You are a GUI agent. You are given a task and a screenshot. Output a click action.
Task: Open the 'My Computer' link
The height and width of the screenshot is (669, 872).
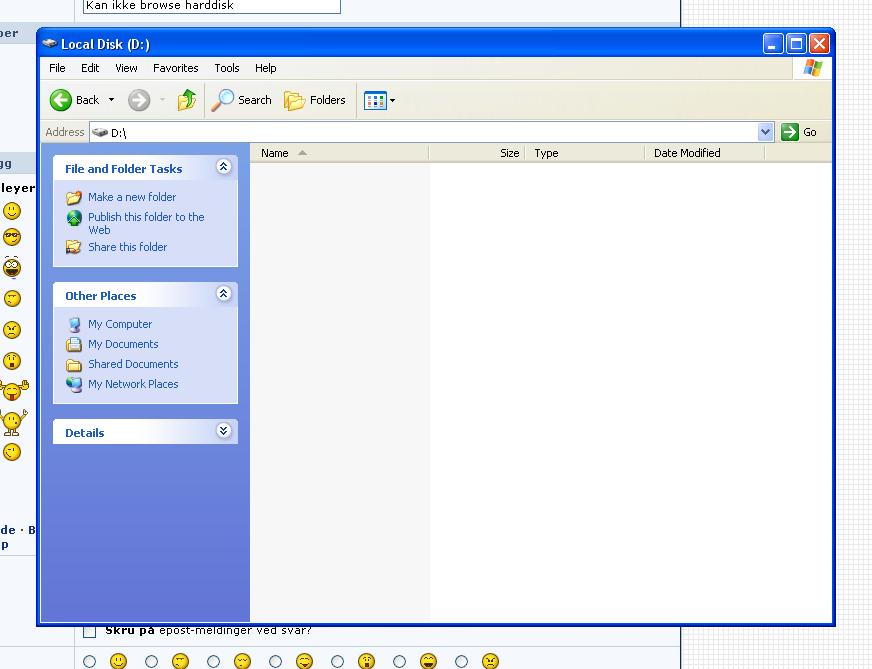(120, 324)
